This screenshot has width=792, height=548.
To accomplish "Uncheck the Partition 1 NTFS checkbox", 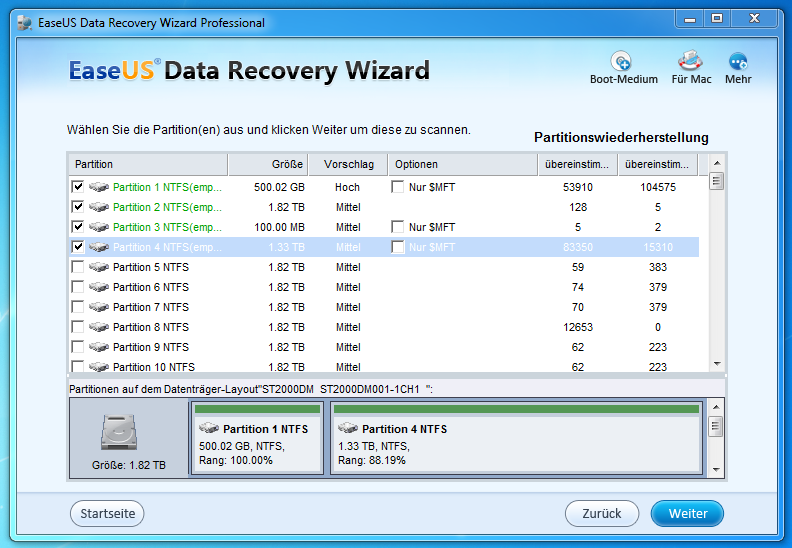I will [78, 187].
